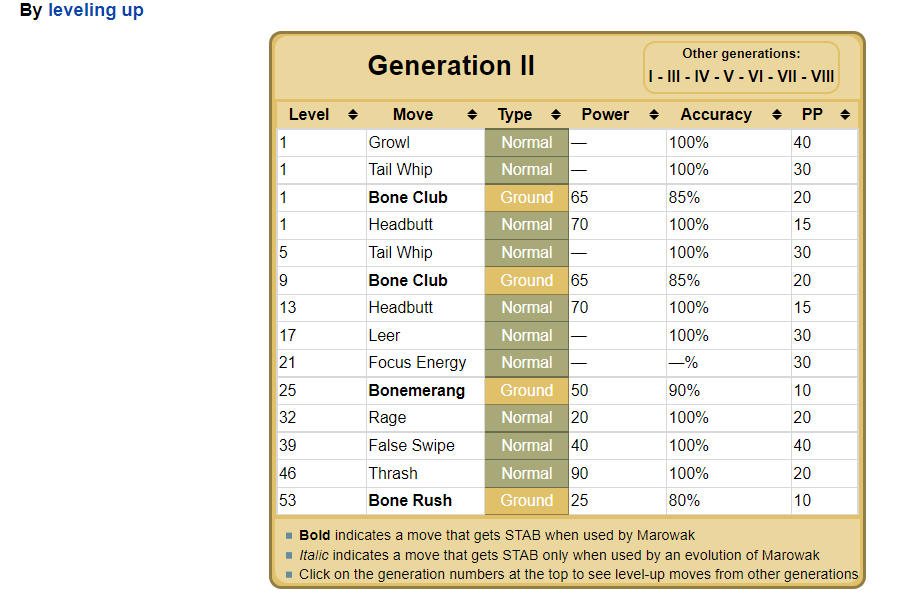
Task: Select power value 50 for Bonemerang
Action: [579, 390]
